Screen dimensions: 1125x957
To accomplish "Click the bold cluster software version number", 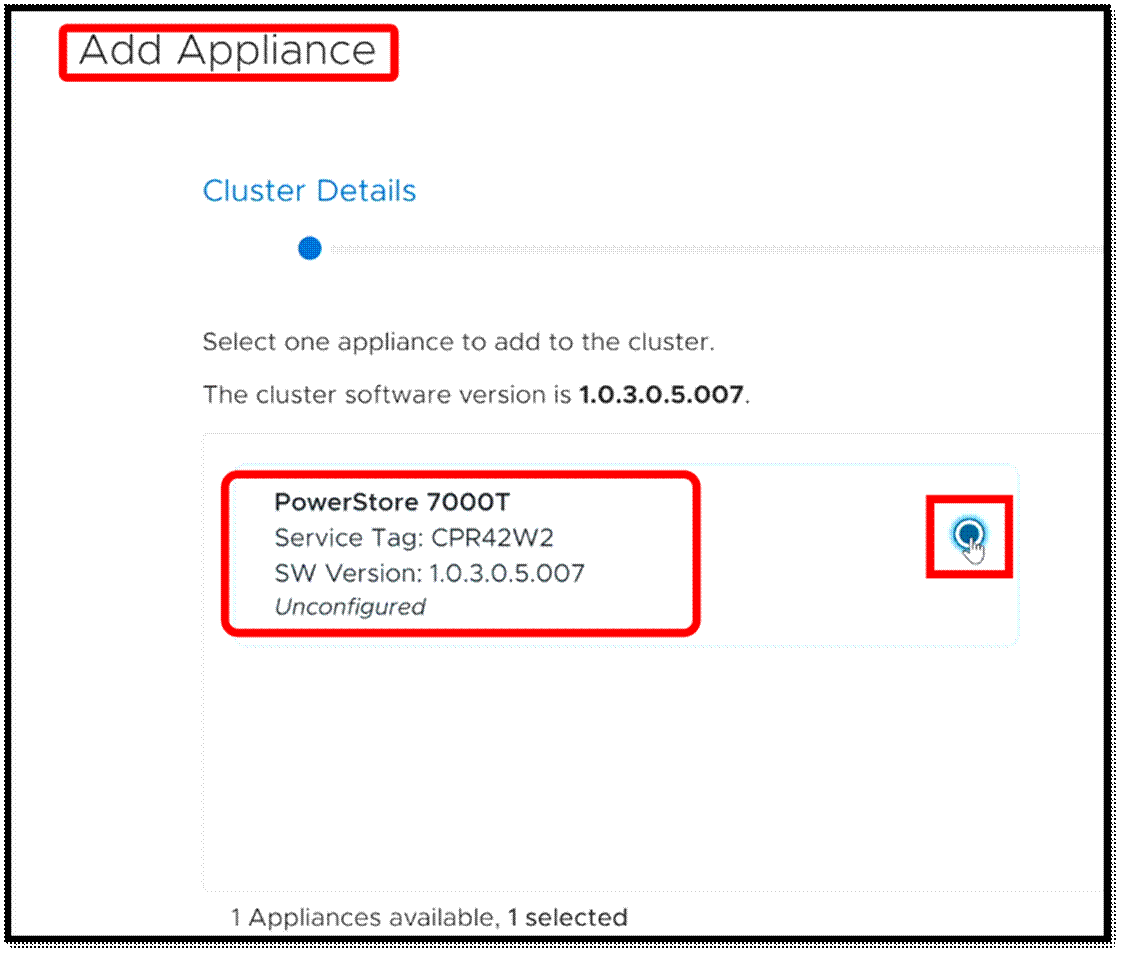I will point(661,394).
